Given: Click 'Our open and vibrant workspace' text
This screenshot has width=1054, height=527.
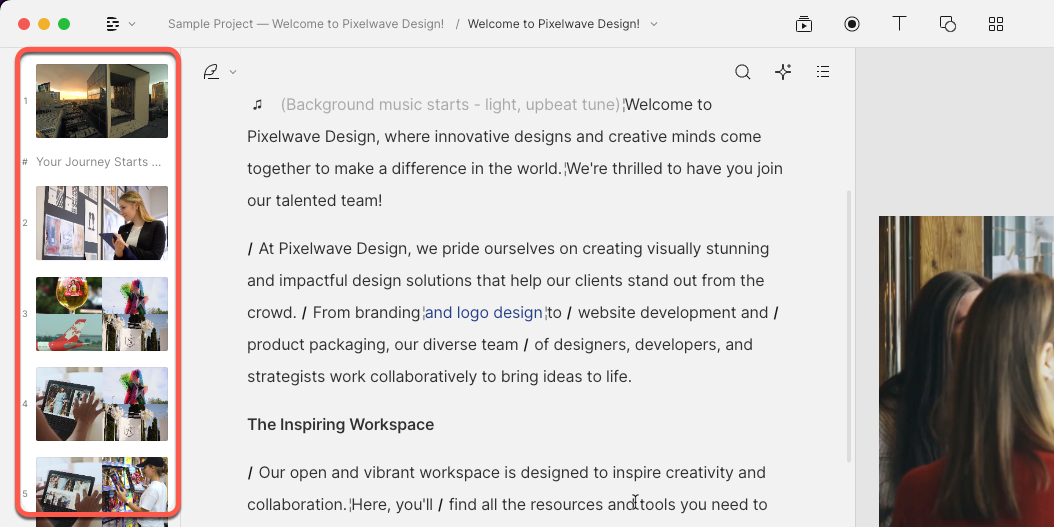Looking at the screenshot, I should point(381,473).
